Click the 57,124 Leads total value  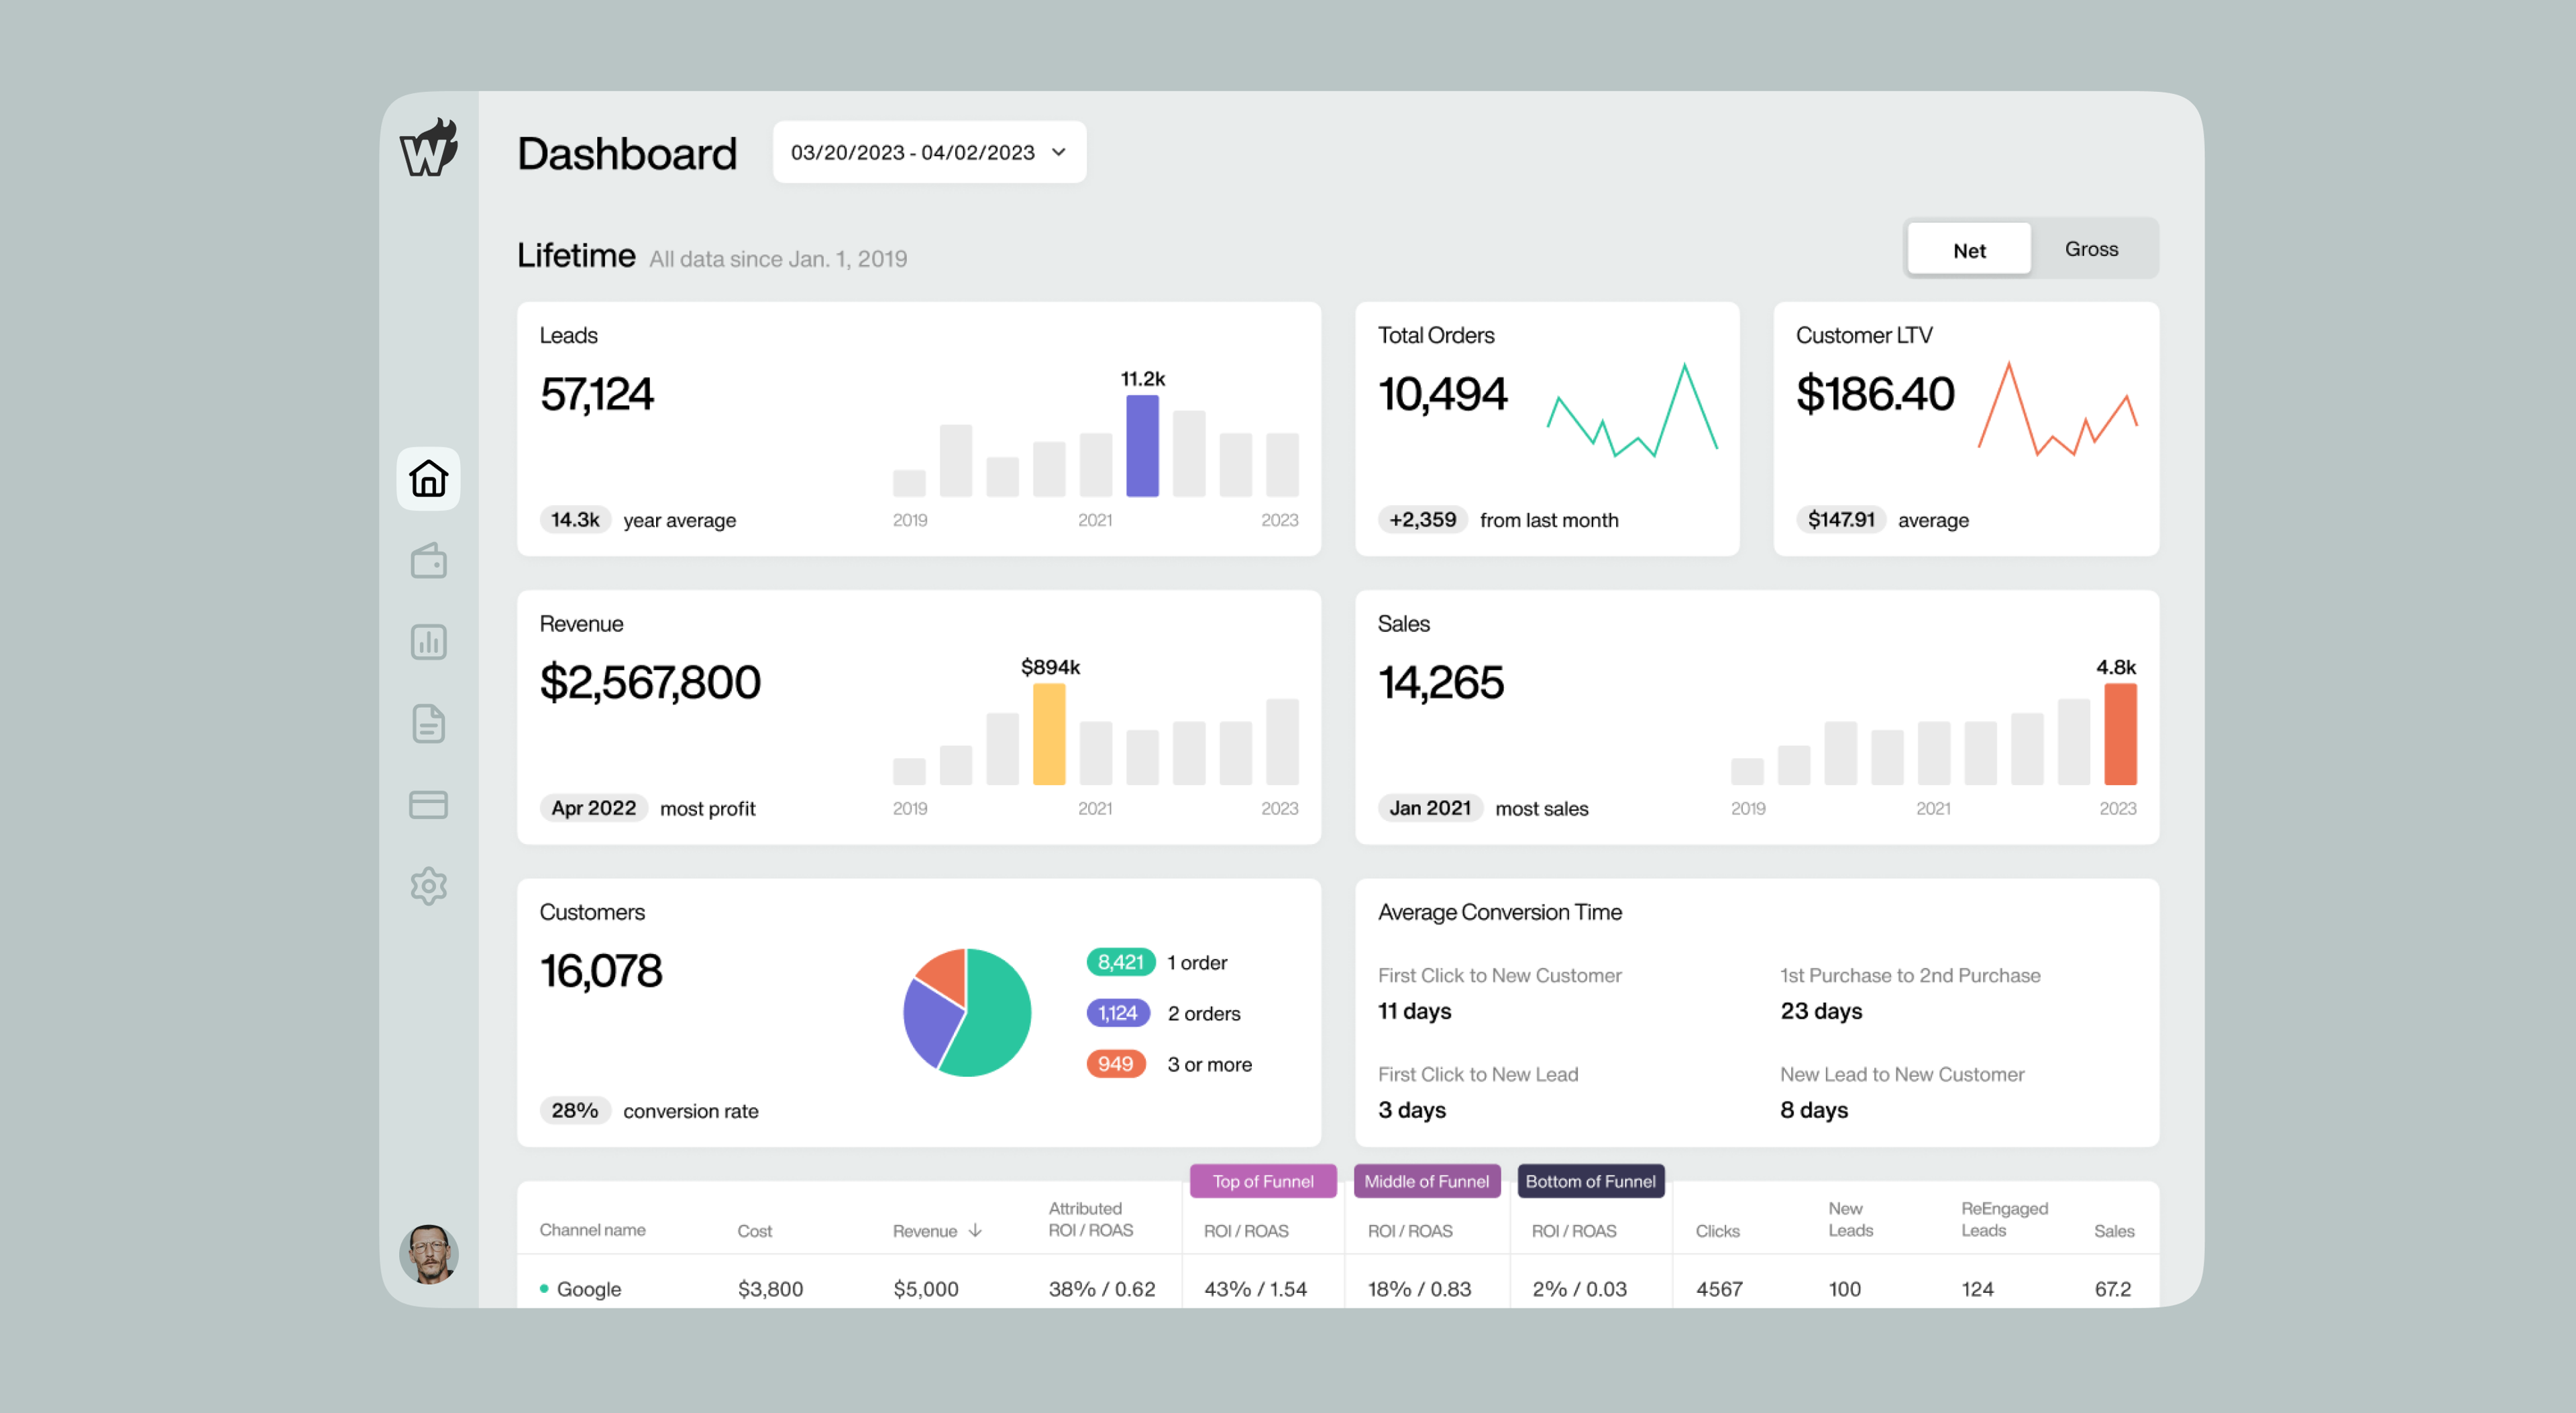click(596, 394)
